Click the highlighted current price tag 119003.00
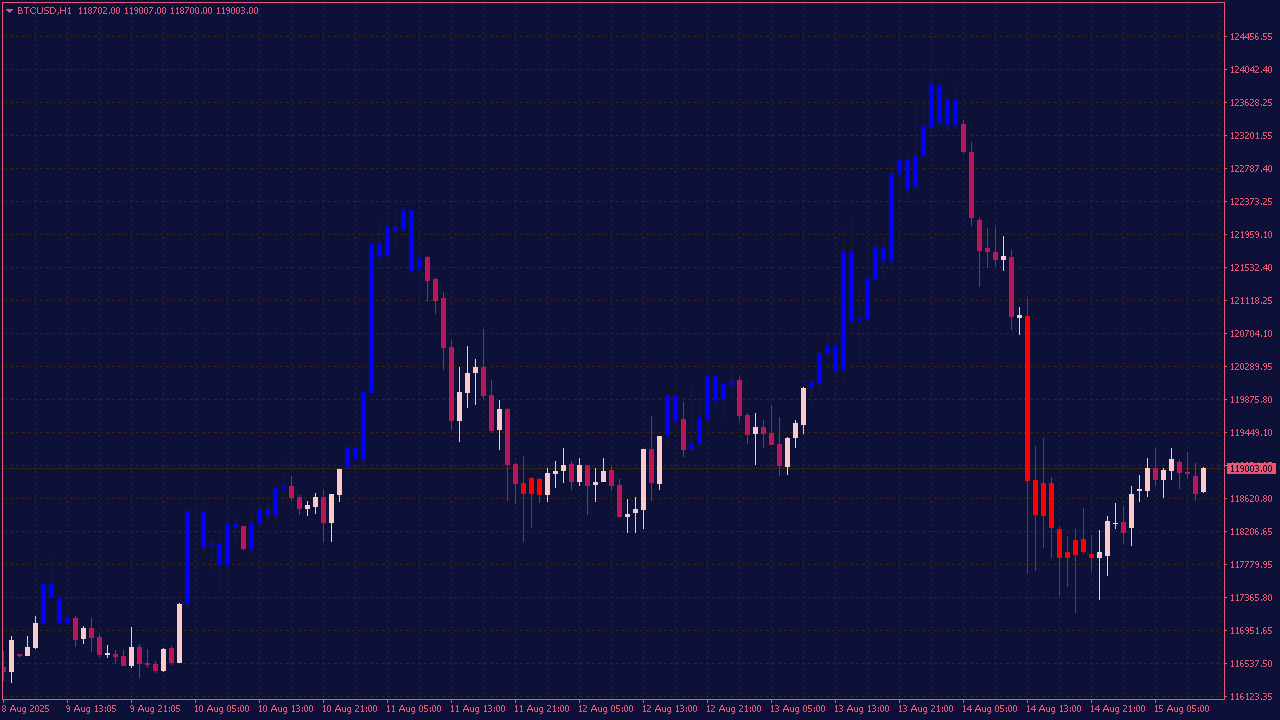 pos(1251,468)
